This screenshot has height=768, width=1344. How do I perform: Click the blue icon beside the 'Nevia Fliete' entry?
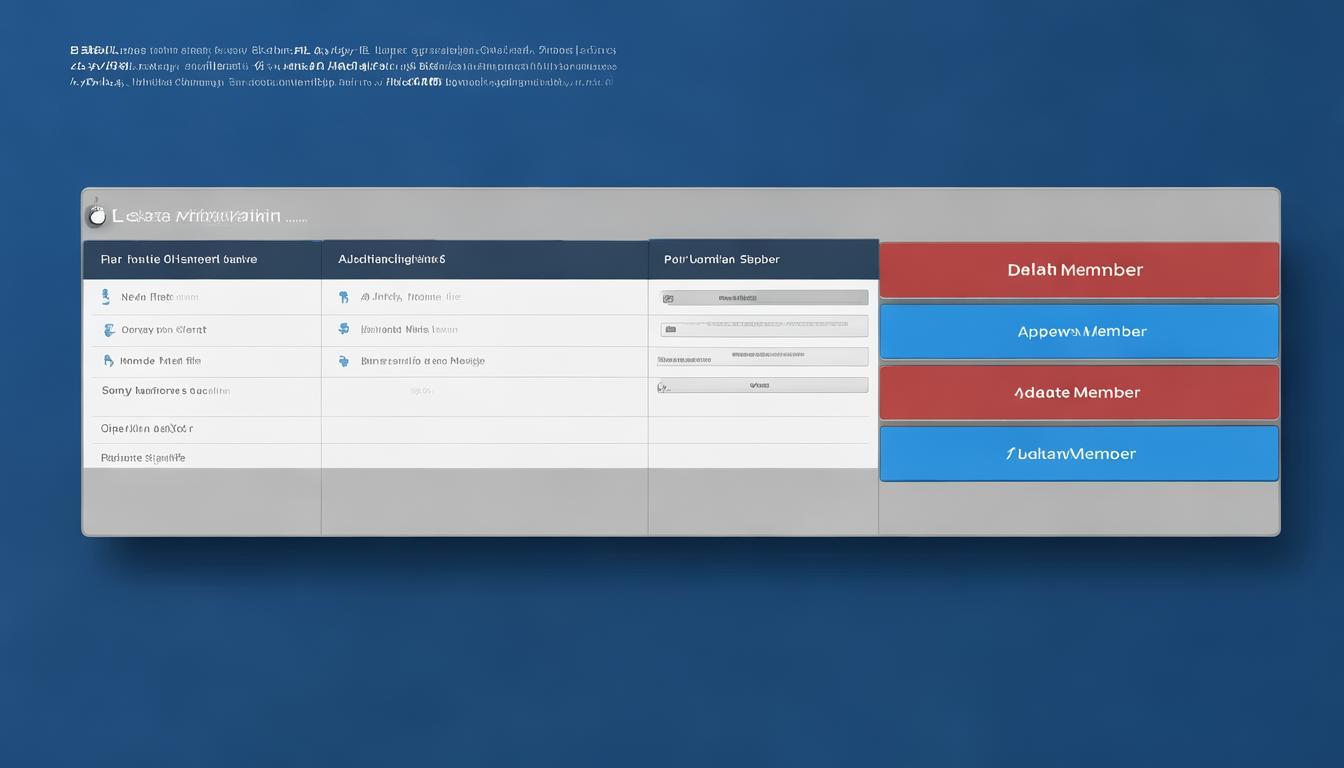pos(105,297)
